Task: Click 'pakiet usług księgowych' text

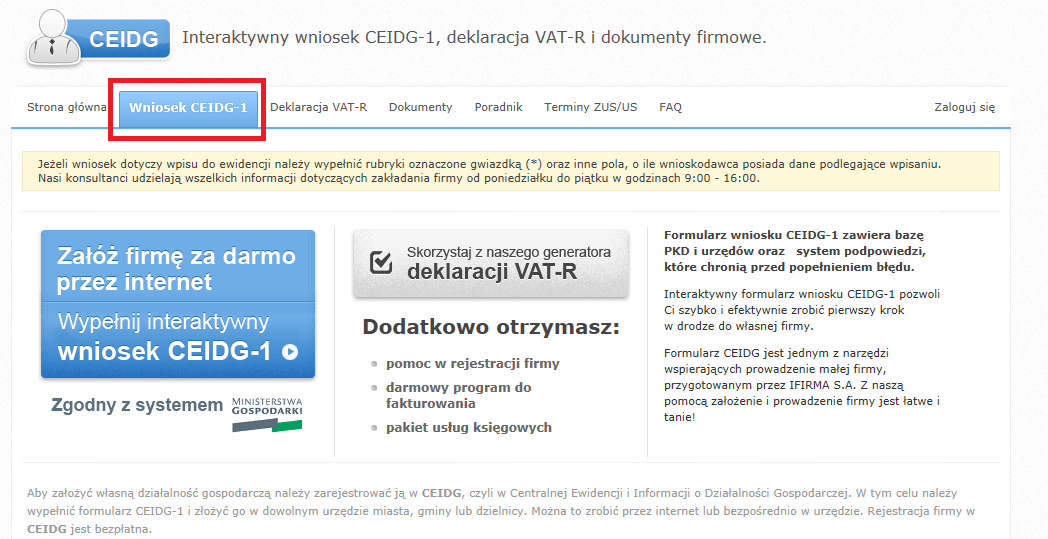Action: [469, 427]
